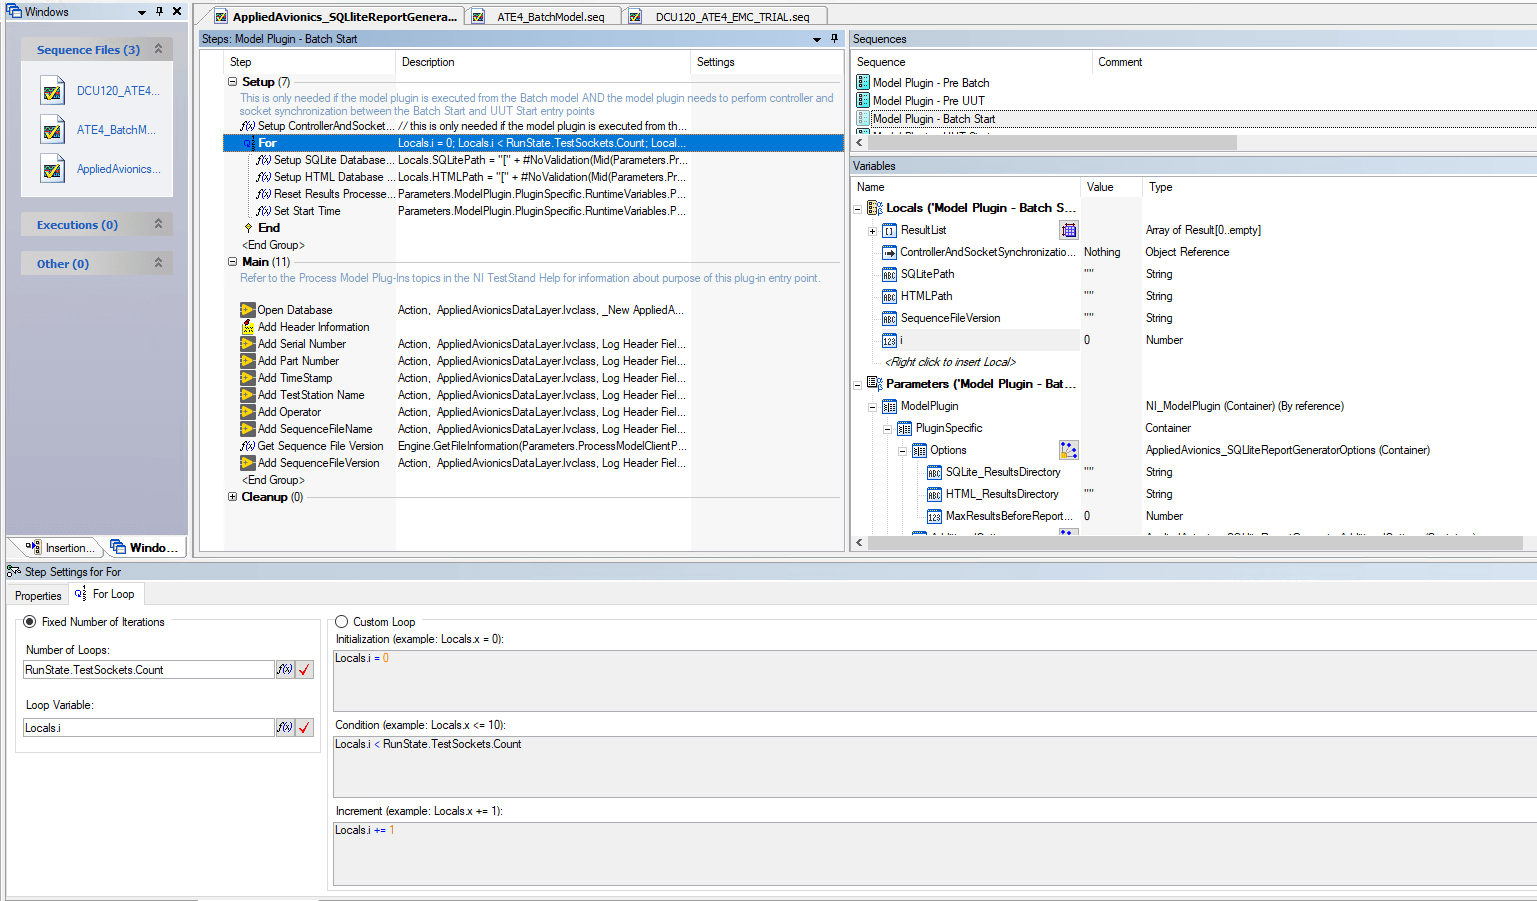Select the MaxResultsBeforeReport variable
Viewport: 1537px width, 901px height.
click(1010, 516)
